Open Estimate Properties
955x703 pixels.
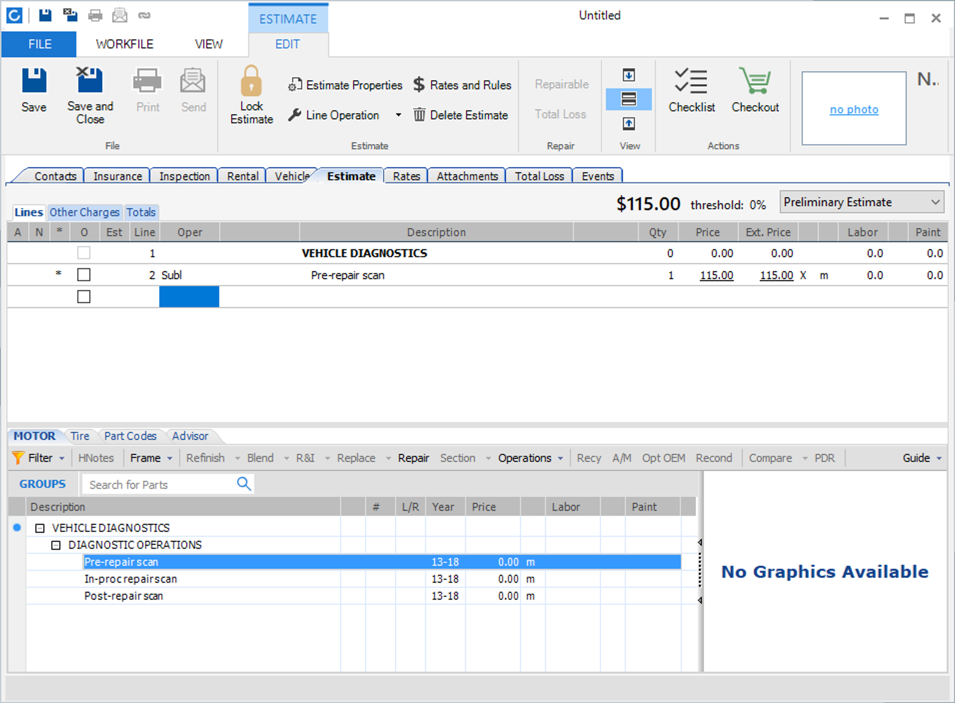coord(345,85)
